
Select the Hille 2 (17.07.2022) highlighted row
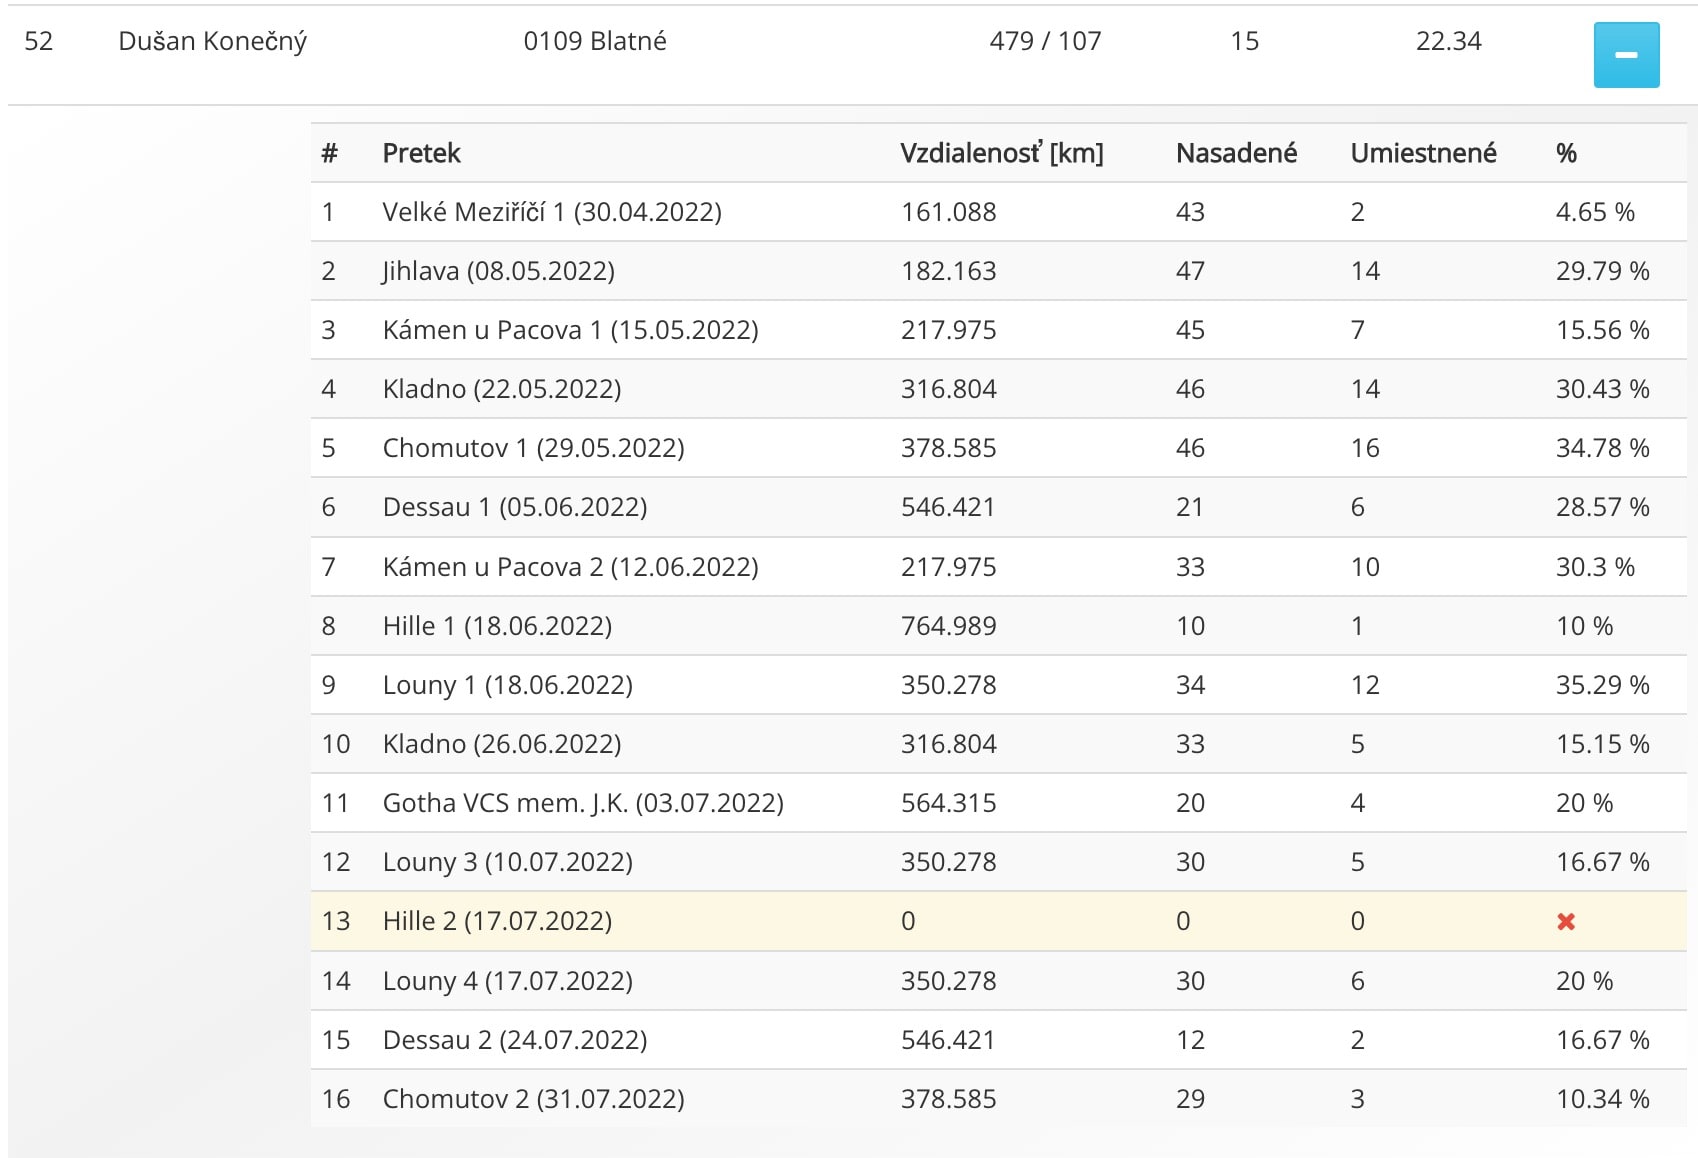pos(998,921)
